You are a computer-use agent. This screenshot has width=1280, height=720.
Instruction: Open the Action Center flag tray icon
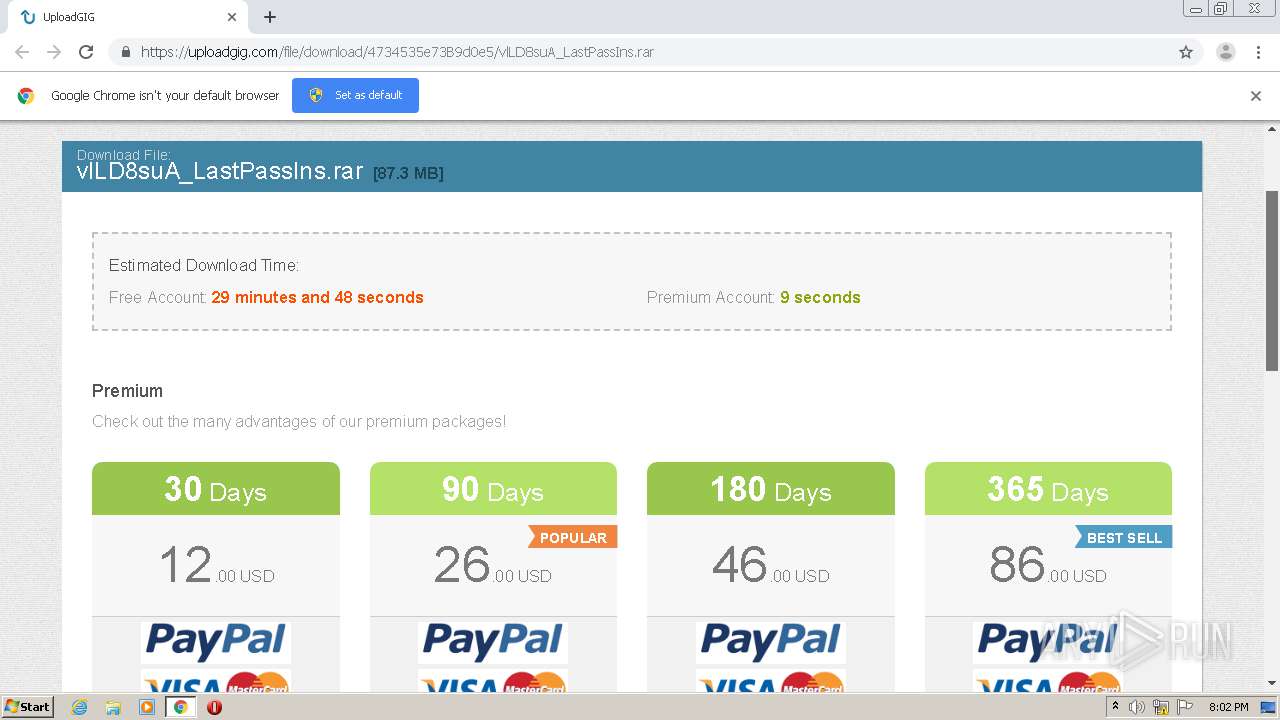point(1185,707)
